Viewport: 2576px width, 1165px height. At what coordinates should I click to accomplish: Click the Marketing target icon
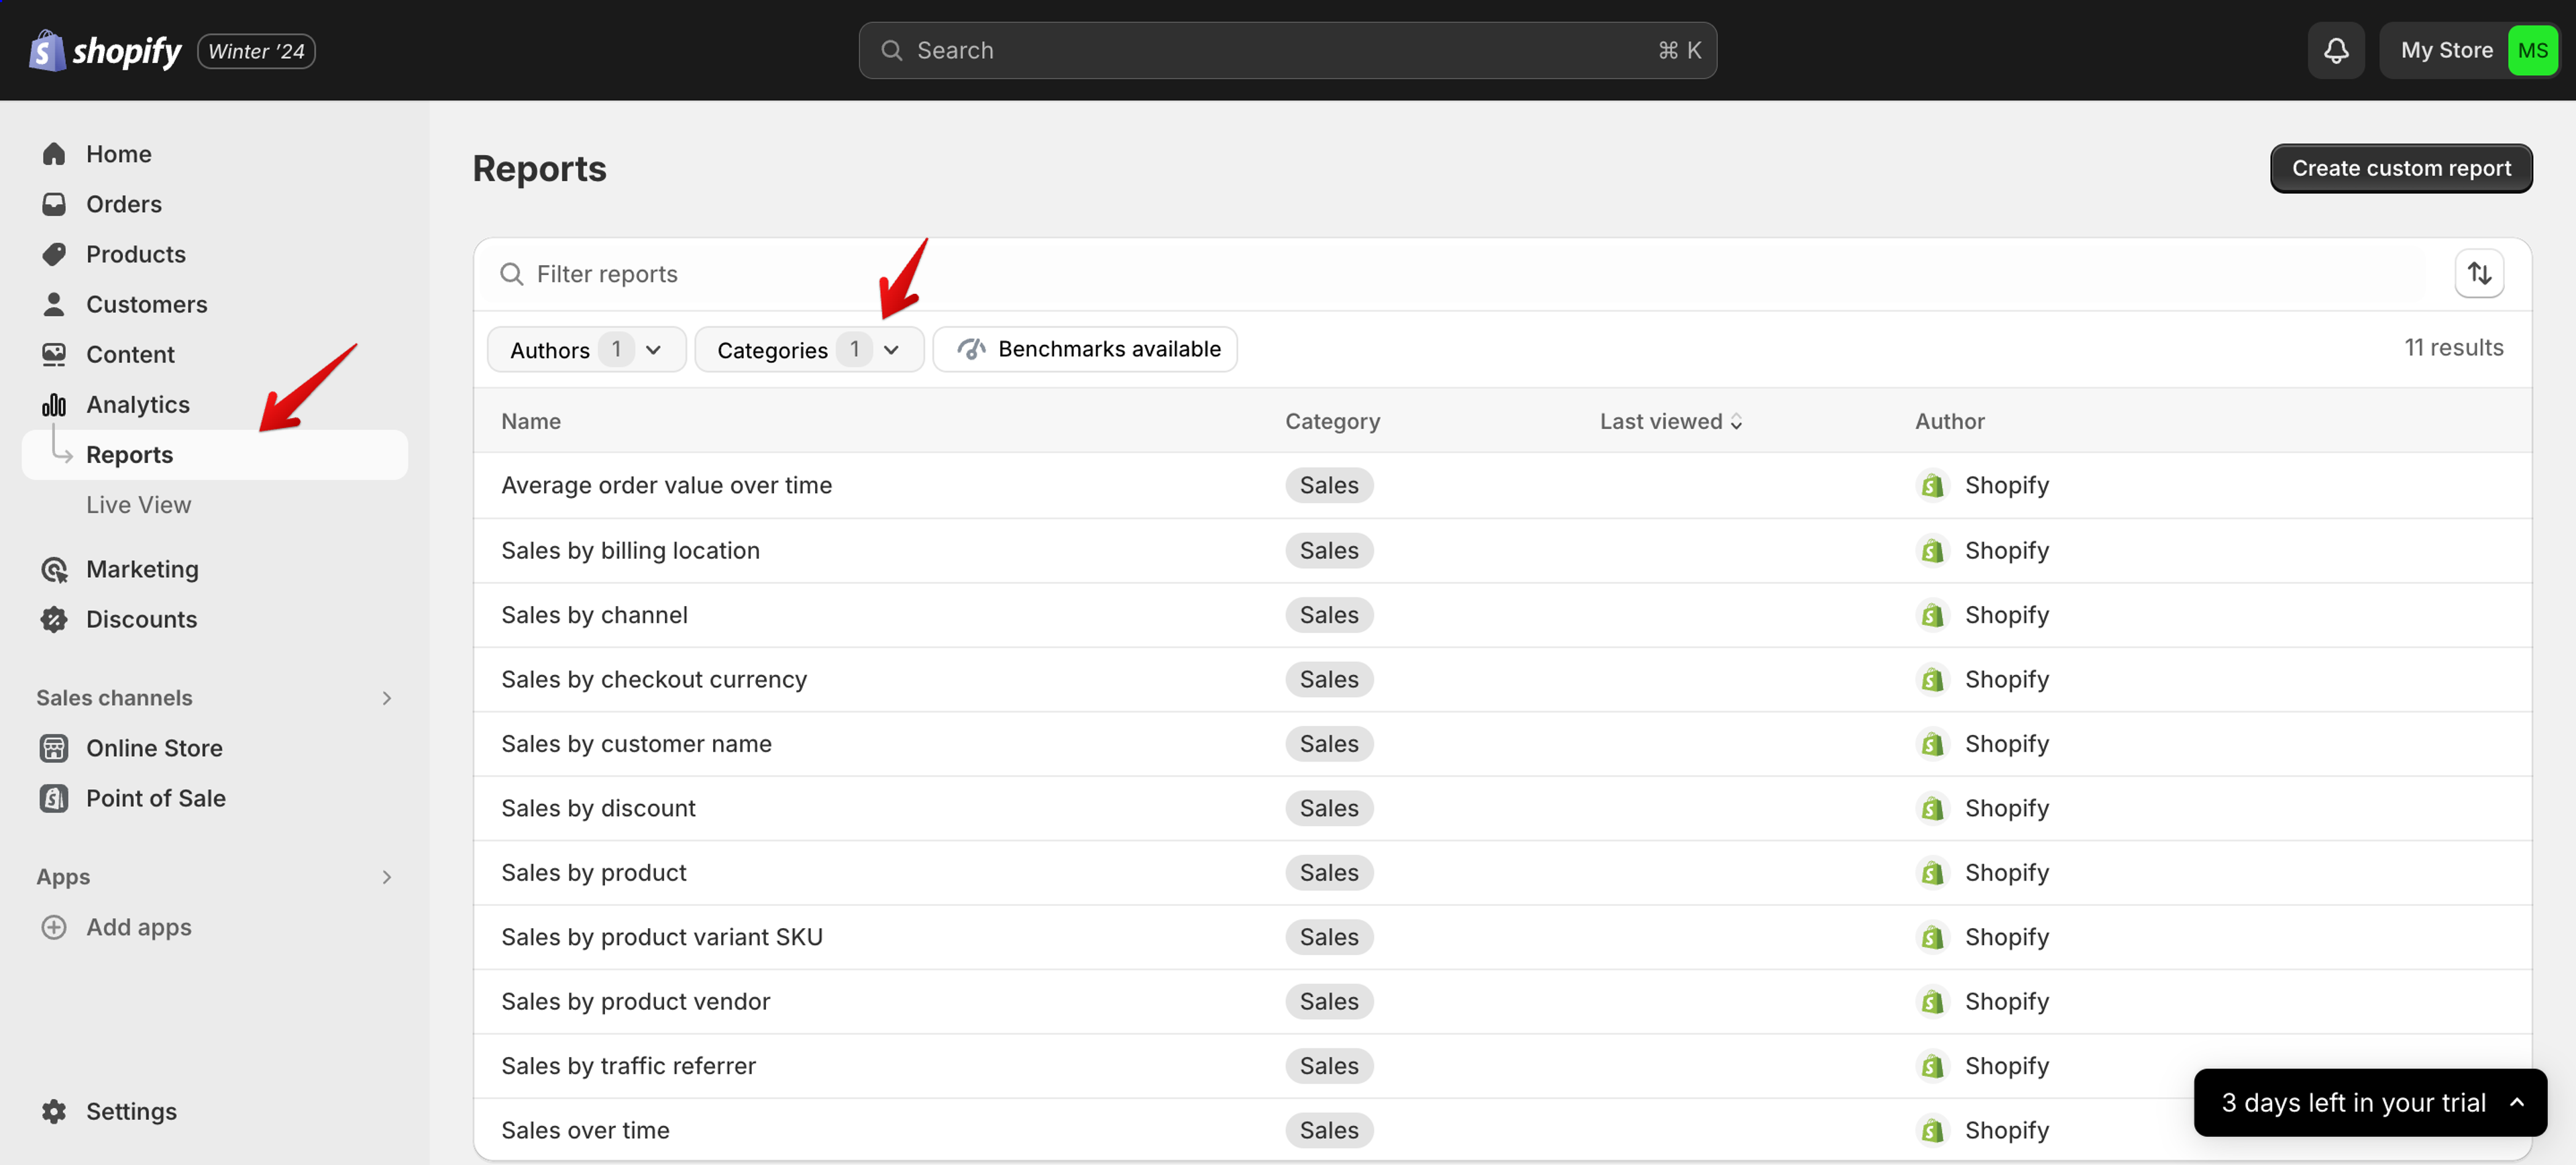point(54,569)
